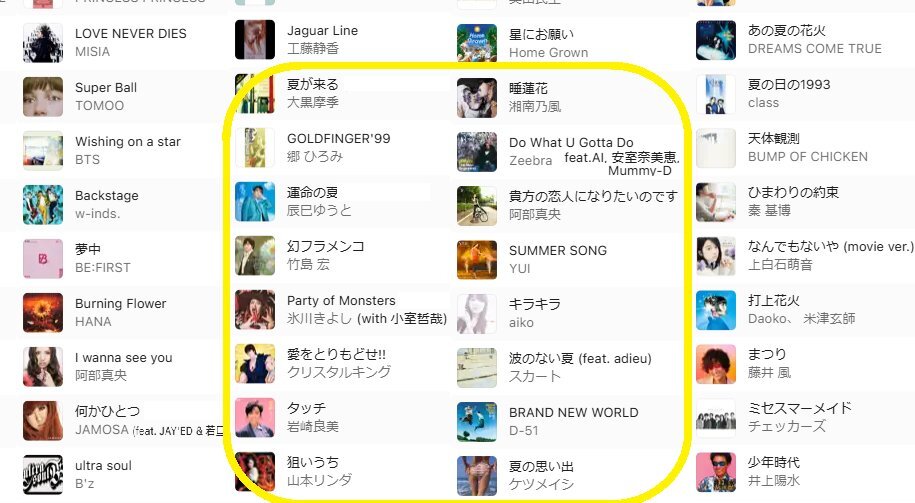Select the Burning Flower album artwork

pos(43,313)
